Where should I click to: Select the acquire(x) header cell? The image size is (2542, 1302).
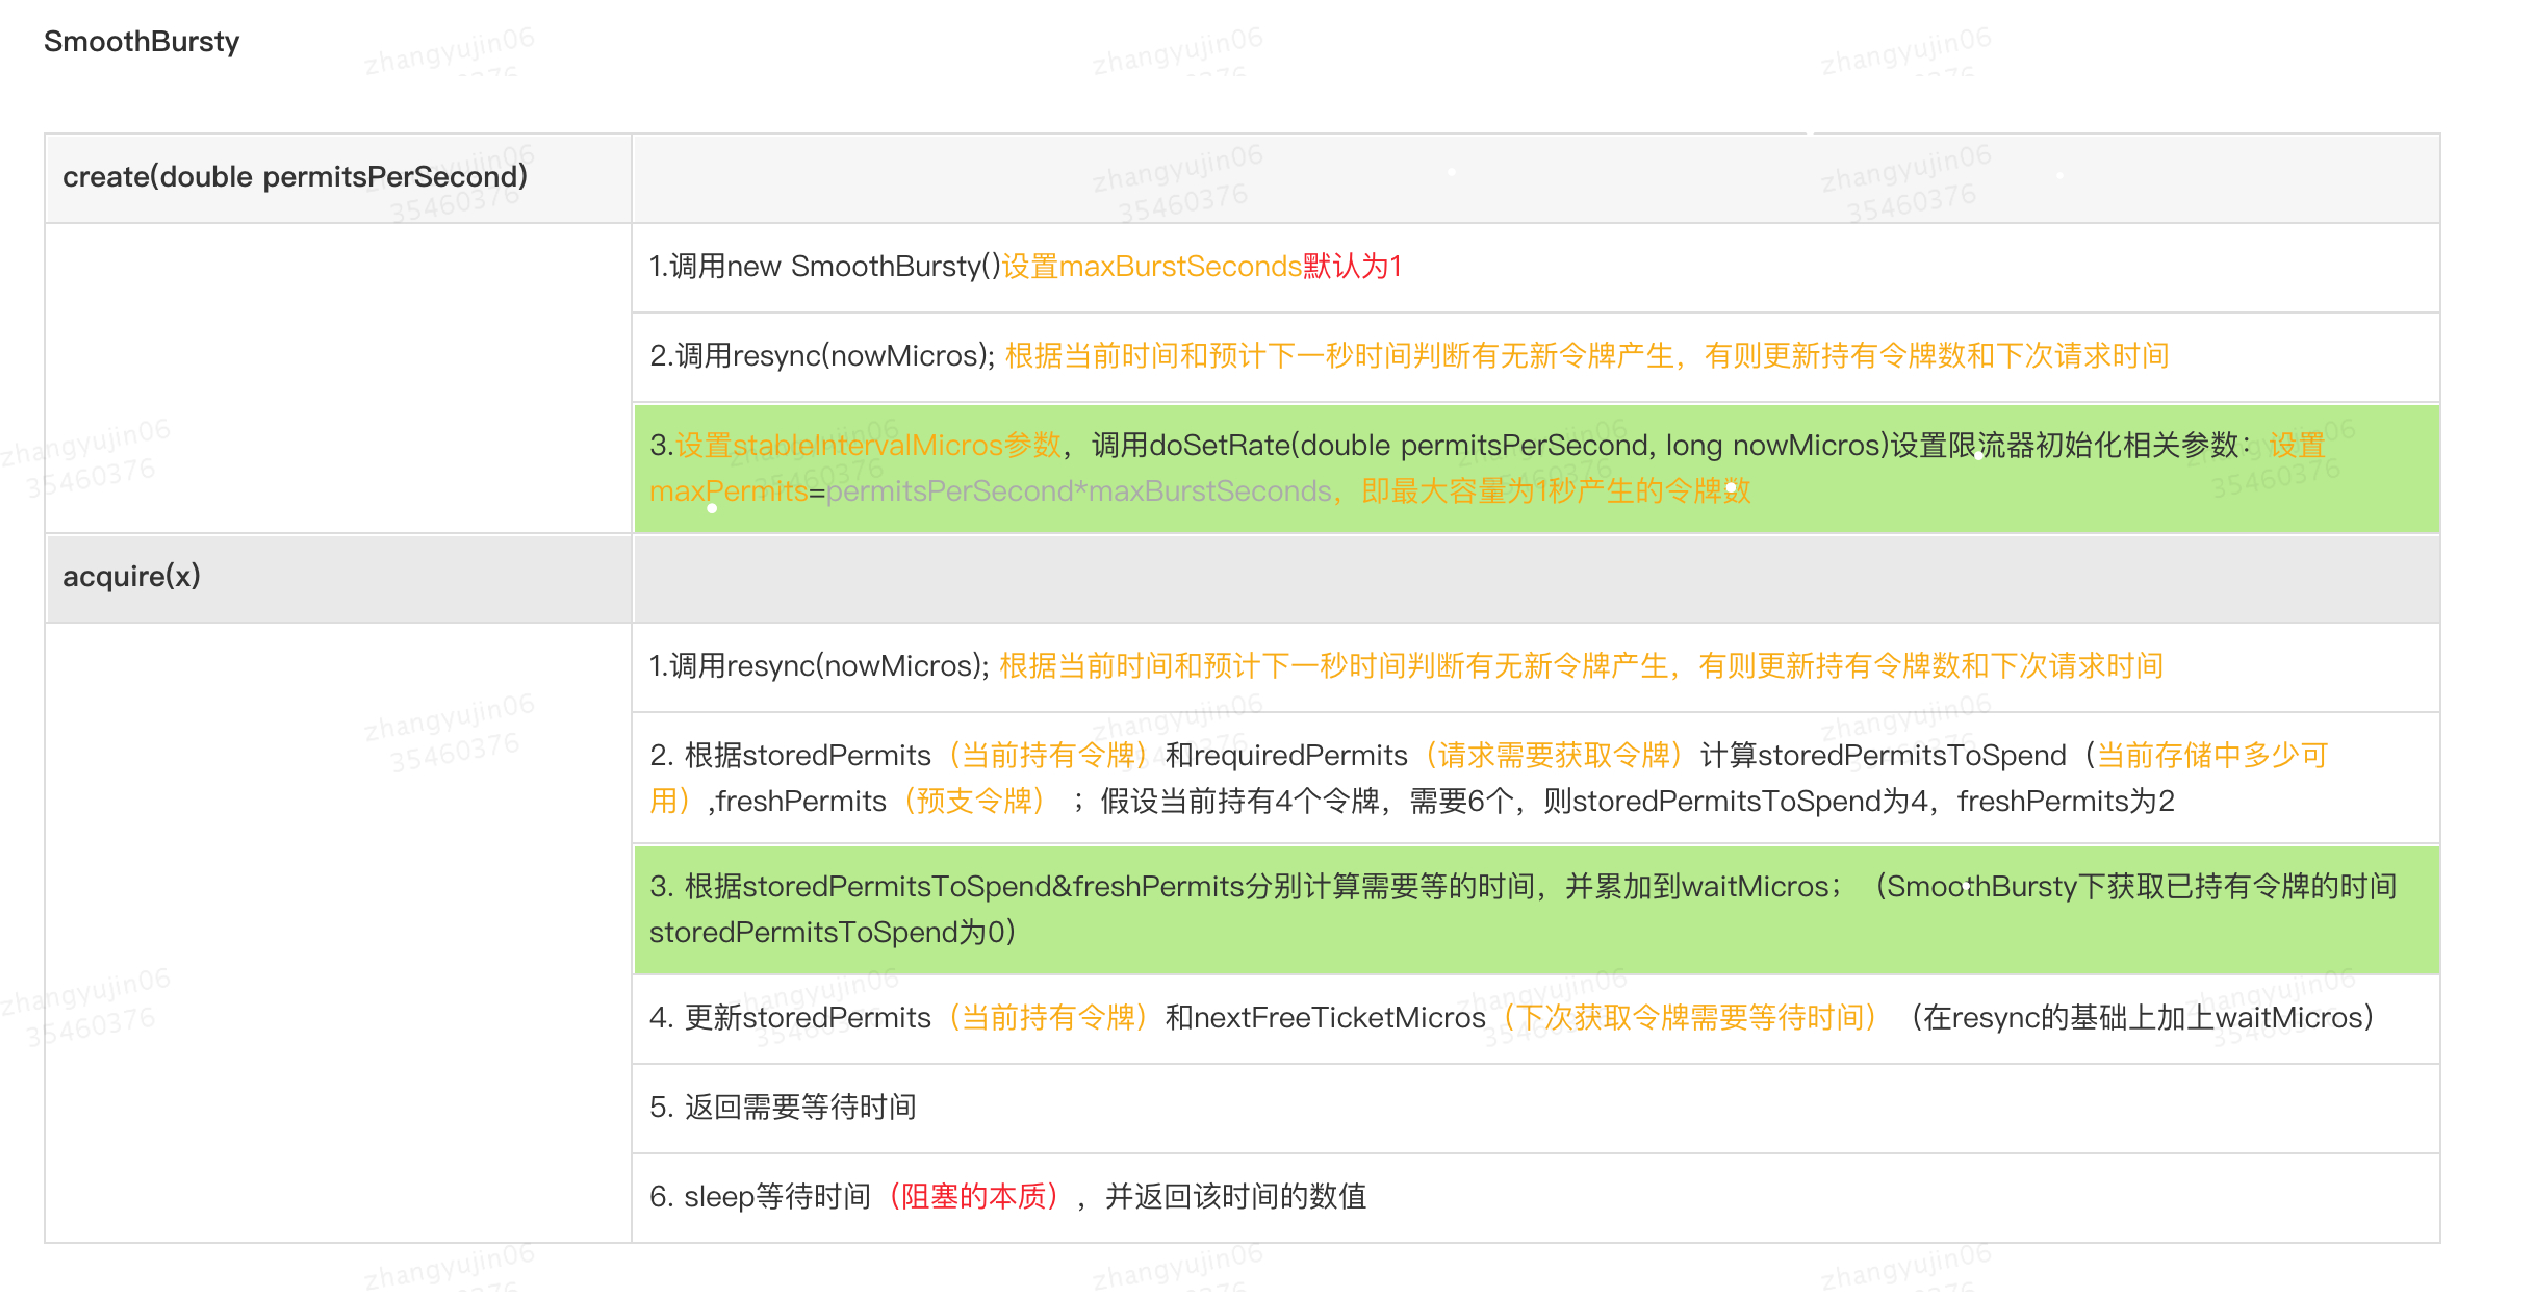(132, 576)
